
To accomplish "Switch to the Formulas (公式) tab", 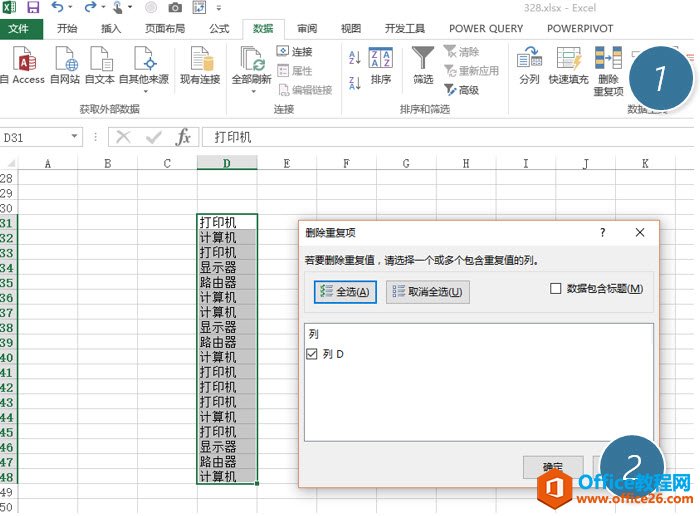I will 218,29.
